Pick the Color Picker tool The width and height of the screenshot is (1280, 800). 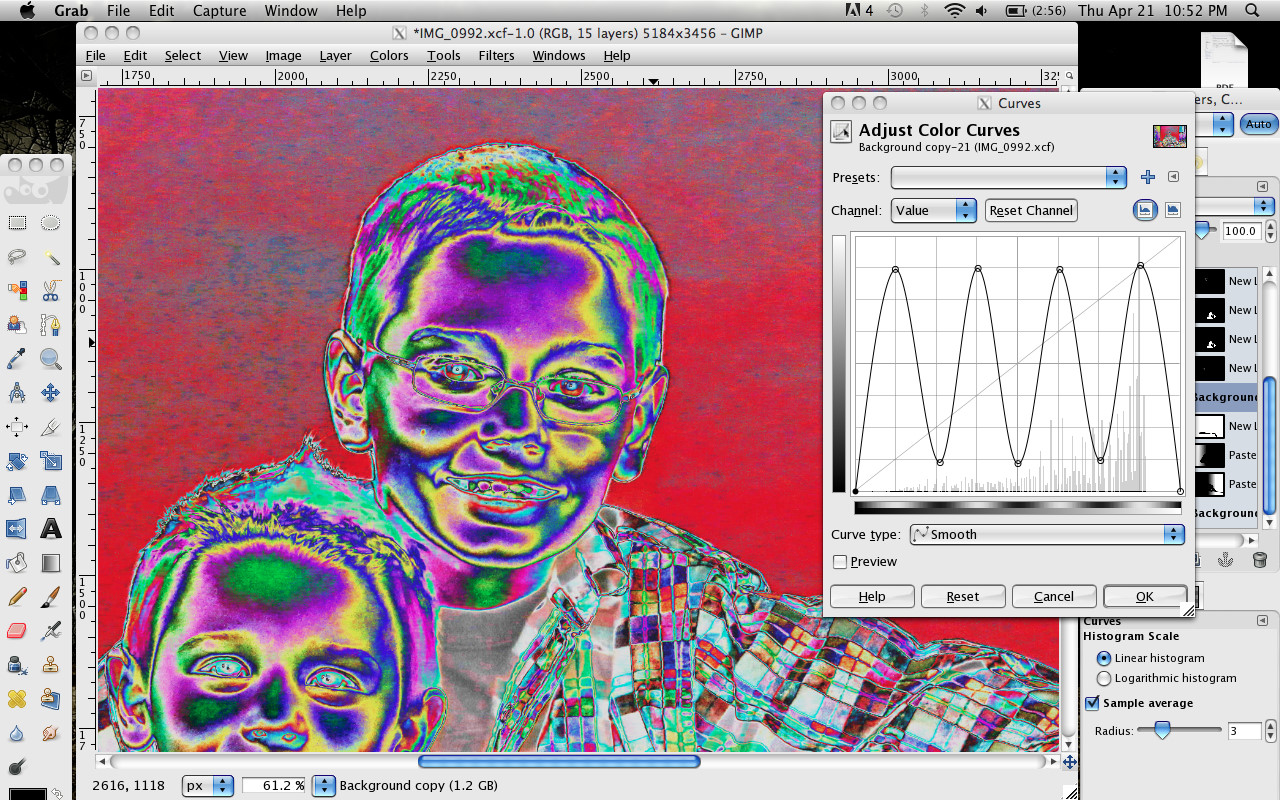pos(16,358)
